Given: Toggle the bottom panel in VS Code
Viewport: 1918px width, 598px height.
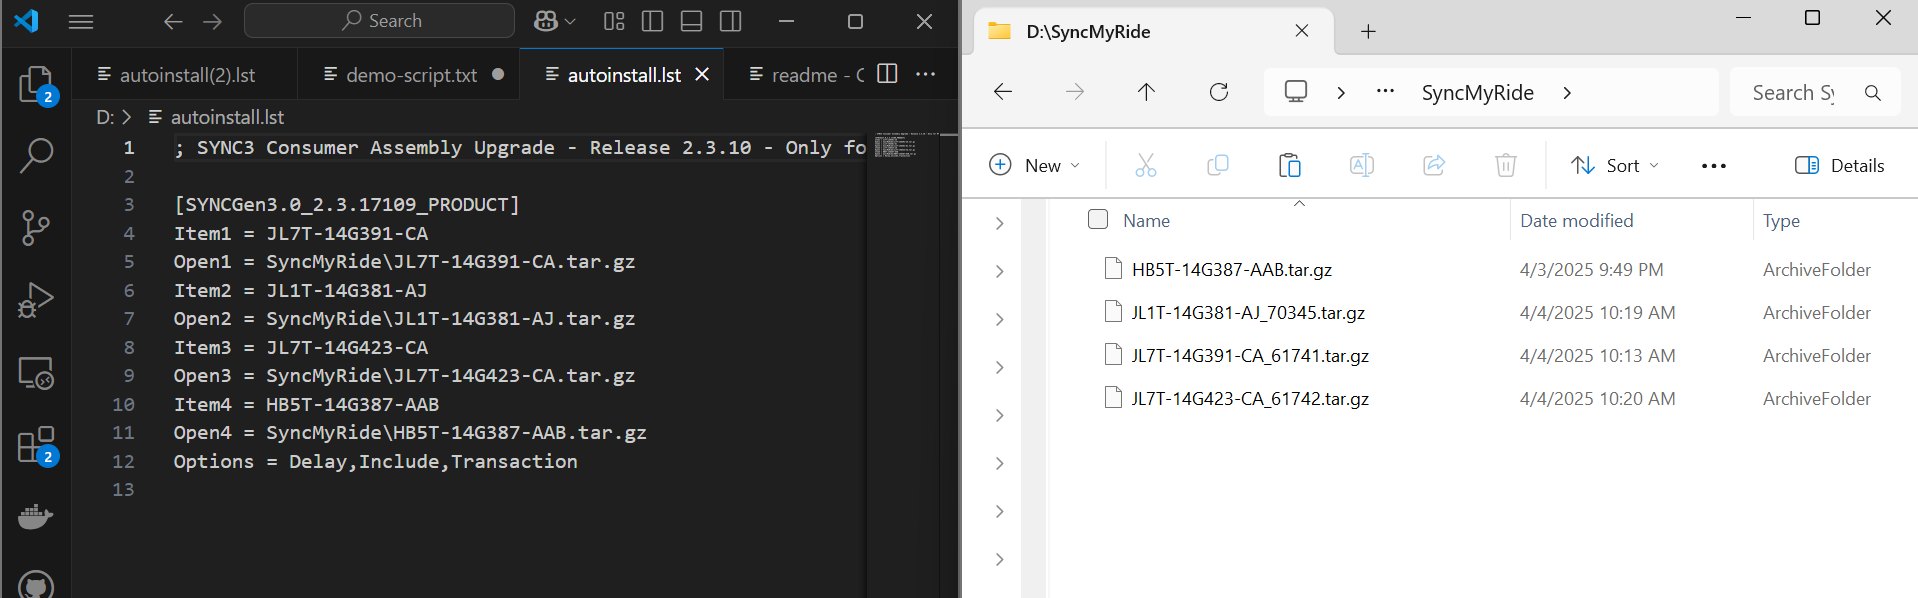Looking at the screenshot, I should pos(691,21).
